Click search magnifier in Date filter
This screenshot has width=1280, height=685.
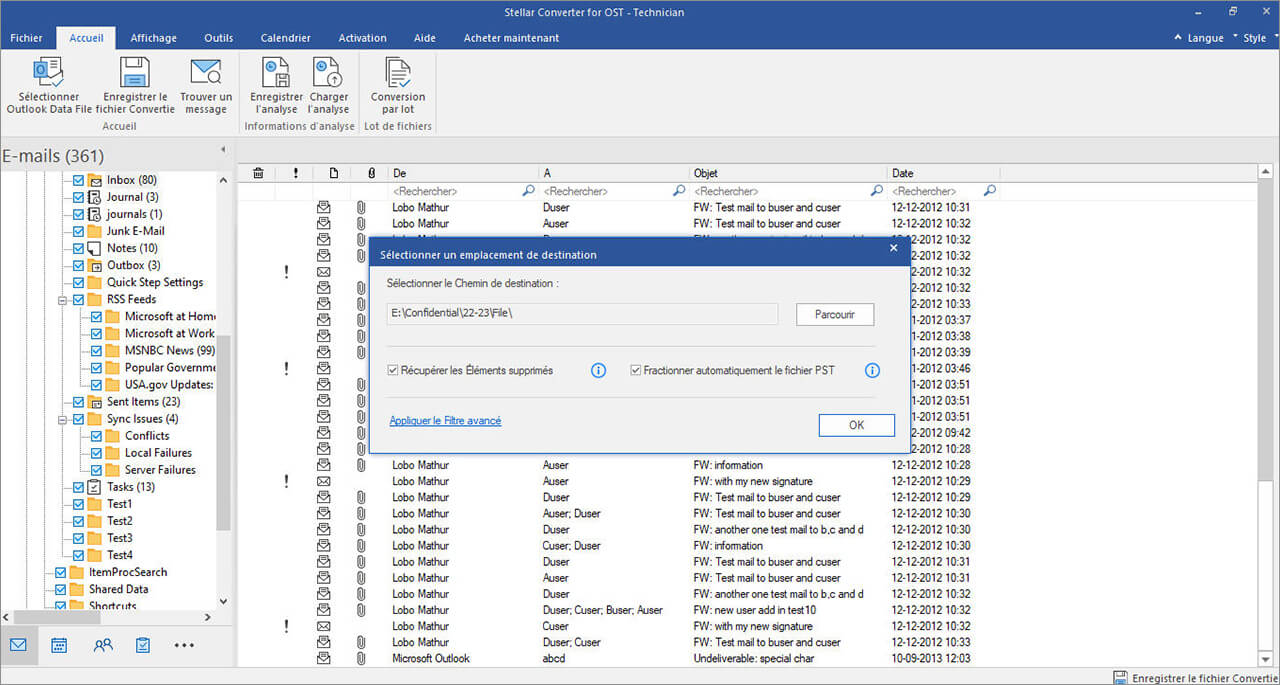(990, 190)
